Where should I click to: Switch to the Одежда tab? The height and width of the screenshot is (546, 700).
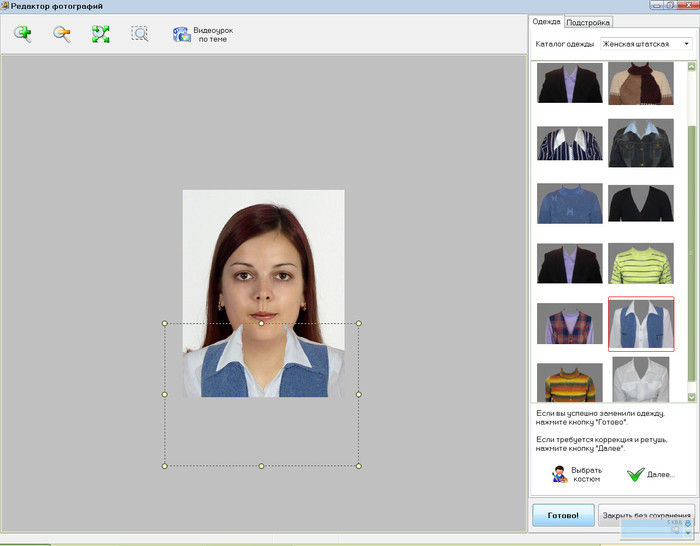click(x=547, y=22)
